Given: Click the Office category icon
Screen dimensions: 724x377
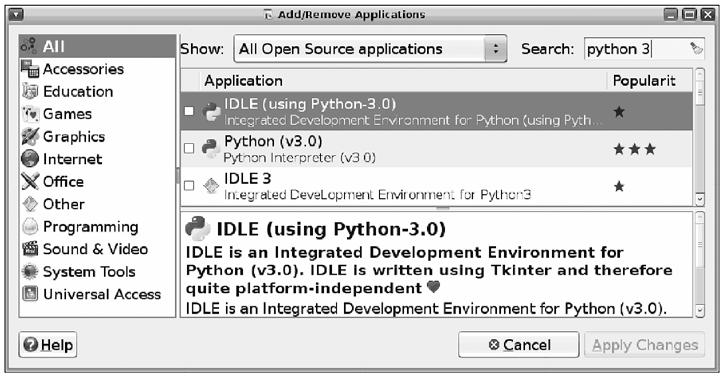Looking at the screenshot, I should [x=30, y=181].
